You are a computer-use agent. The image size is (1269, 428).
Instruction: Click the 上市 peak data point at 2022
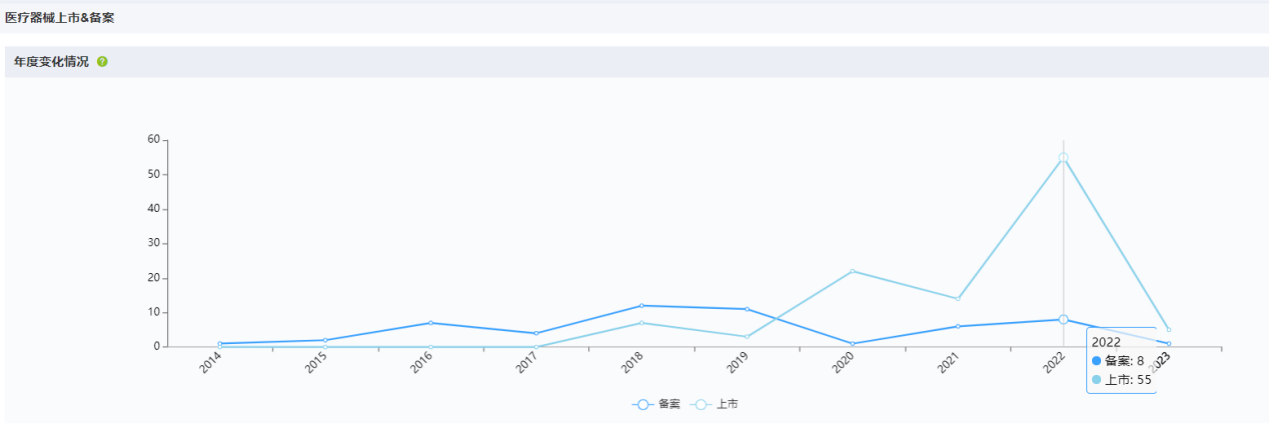pos(1063,157)
